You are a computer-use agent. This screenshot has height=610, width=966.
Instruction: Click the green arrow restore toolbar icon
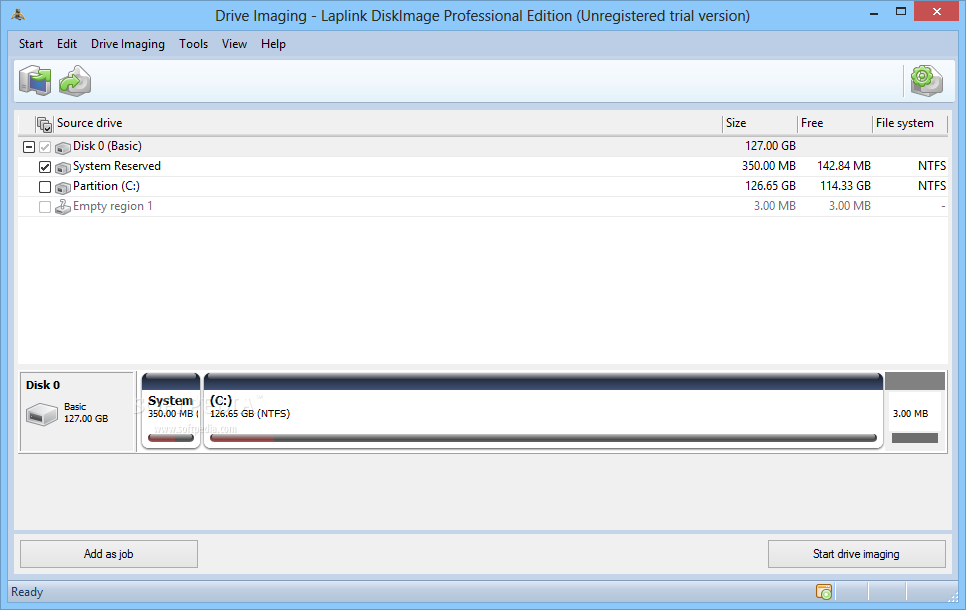[75, 81]
